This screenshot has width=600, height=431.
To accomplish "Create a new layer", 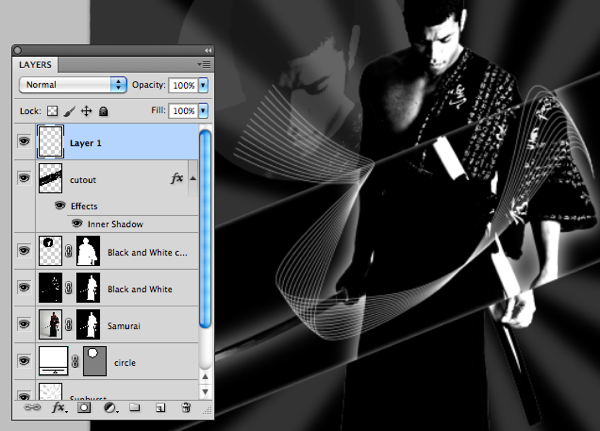I will [x=160, y=408].
